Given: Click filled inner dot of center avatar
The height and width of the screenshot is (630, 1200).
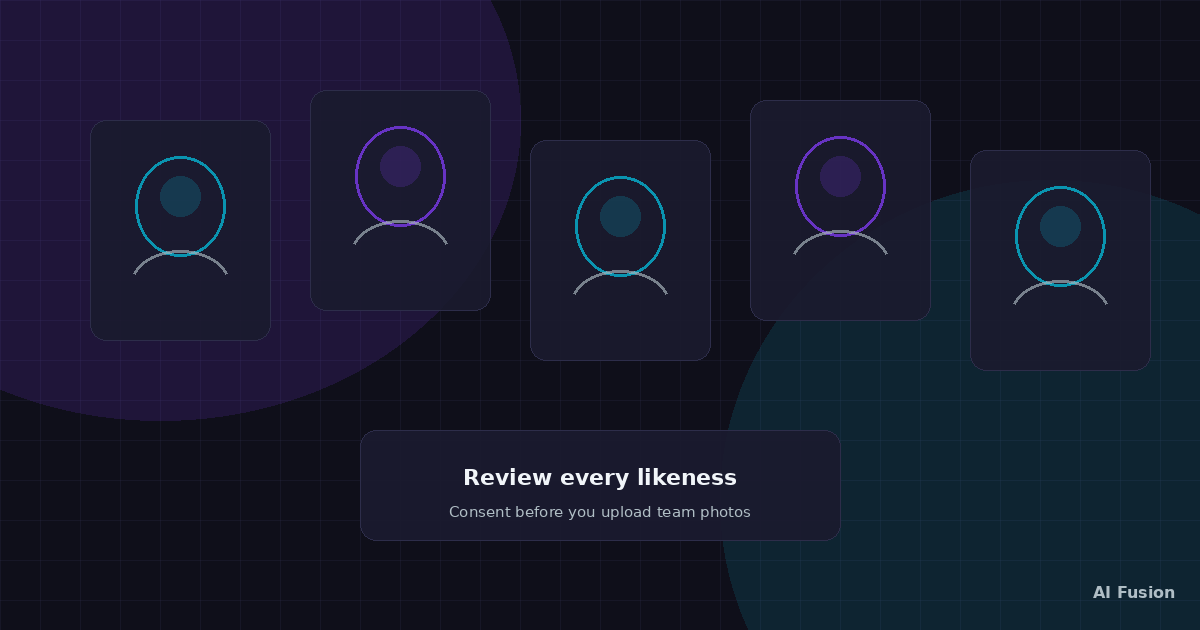Looking at the screenshot, I should pyautogui.click(x=620, y=216).
